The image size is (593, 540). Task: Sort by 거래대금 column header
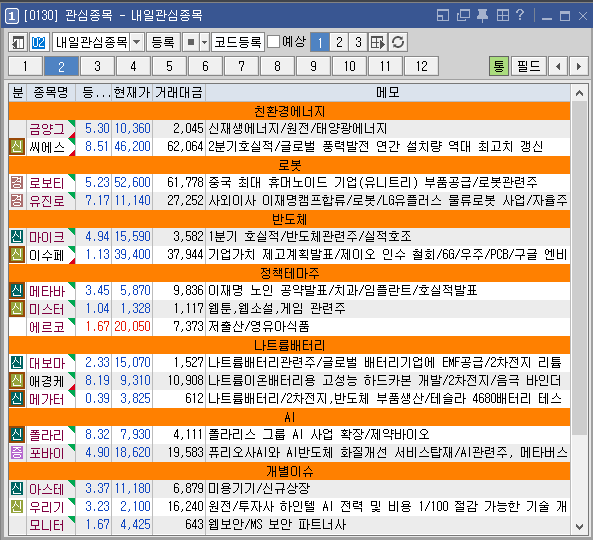[179, 93]
